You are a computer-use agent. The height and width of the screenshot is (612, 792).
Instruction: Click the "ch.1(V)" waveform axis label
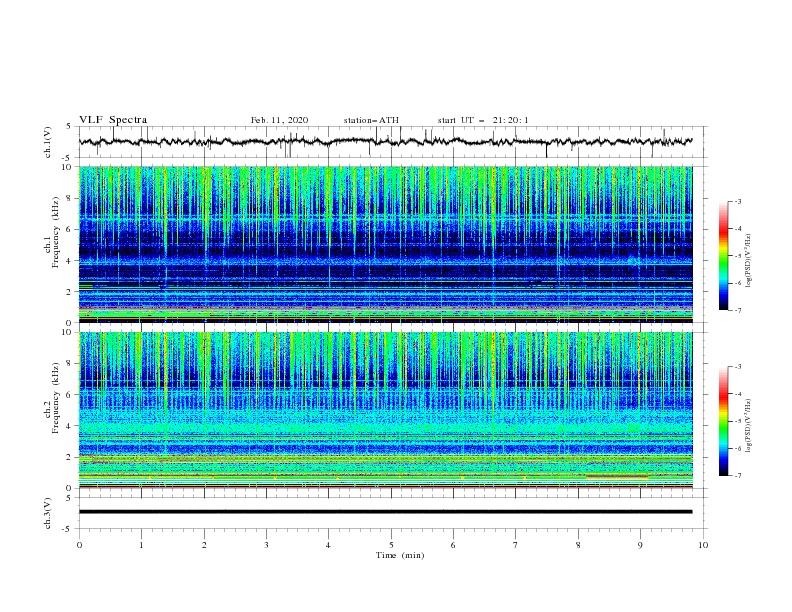(48, 142)
